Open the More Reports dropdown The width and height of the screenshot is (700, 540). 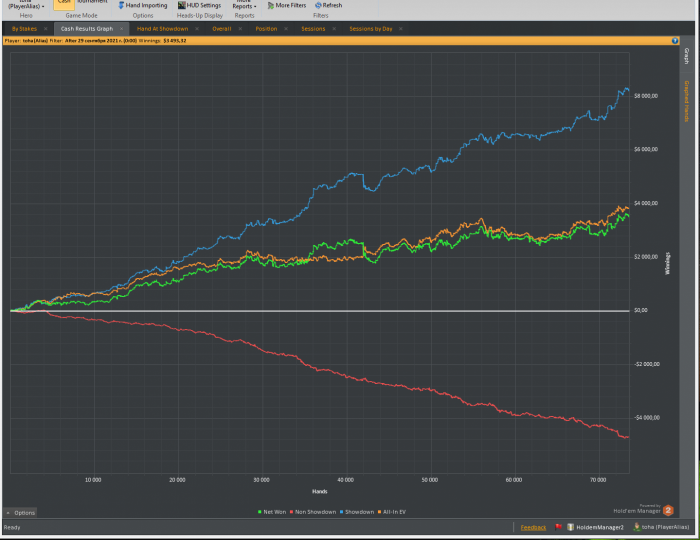click(243, 5)
